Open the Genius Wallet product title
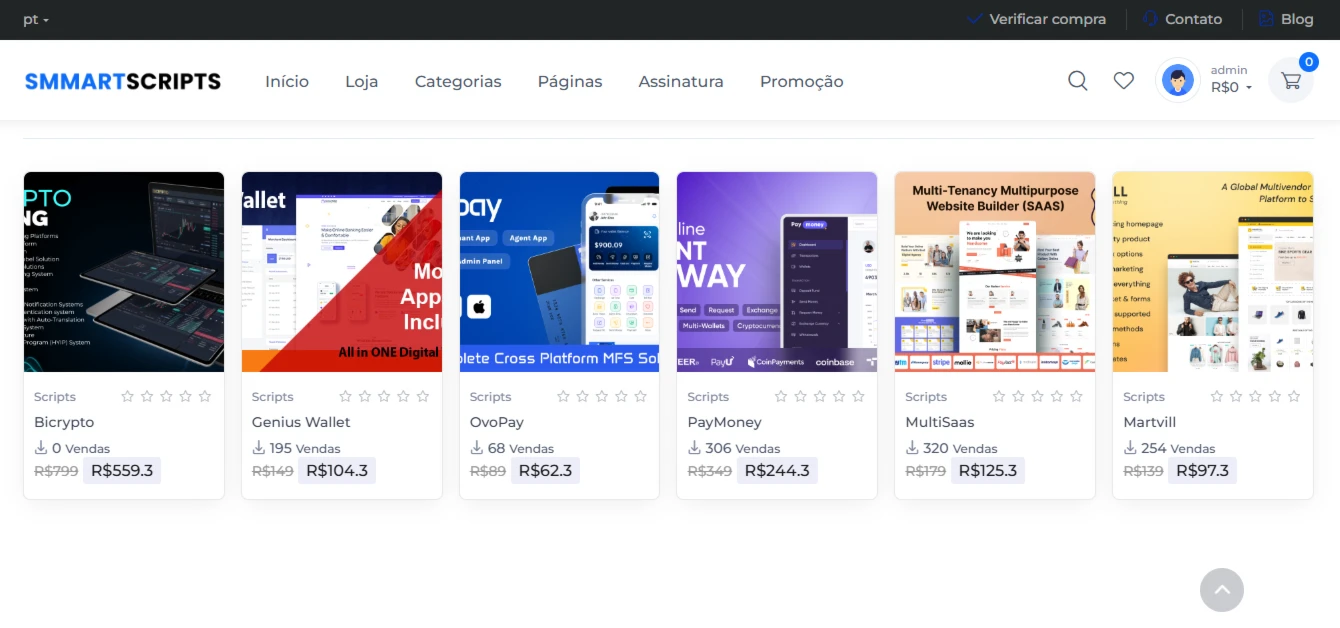This screenshot has width=1340, height=628. tap(301, 422)
